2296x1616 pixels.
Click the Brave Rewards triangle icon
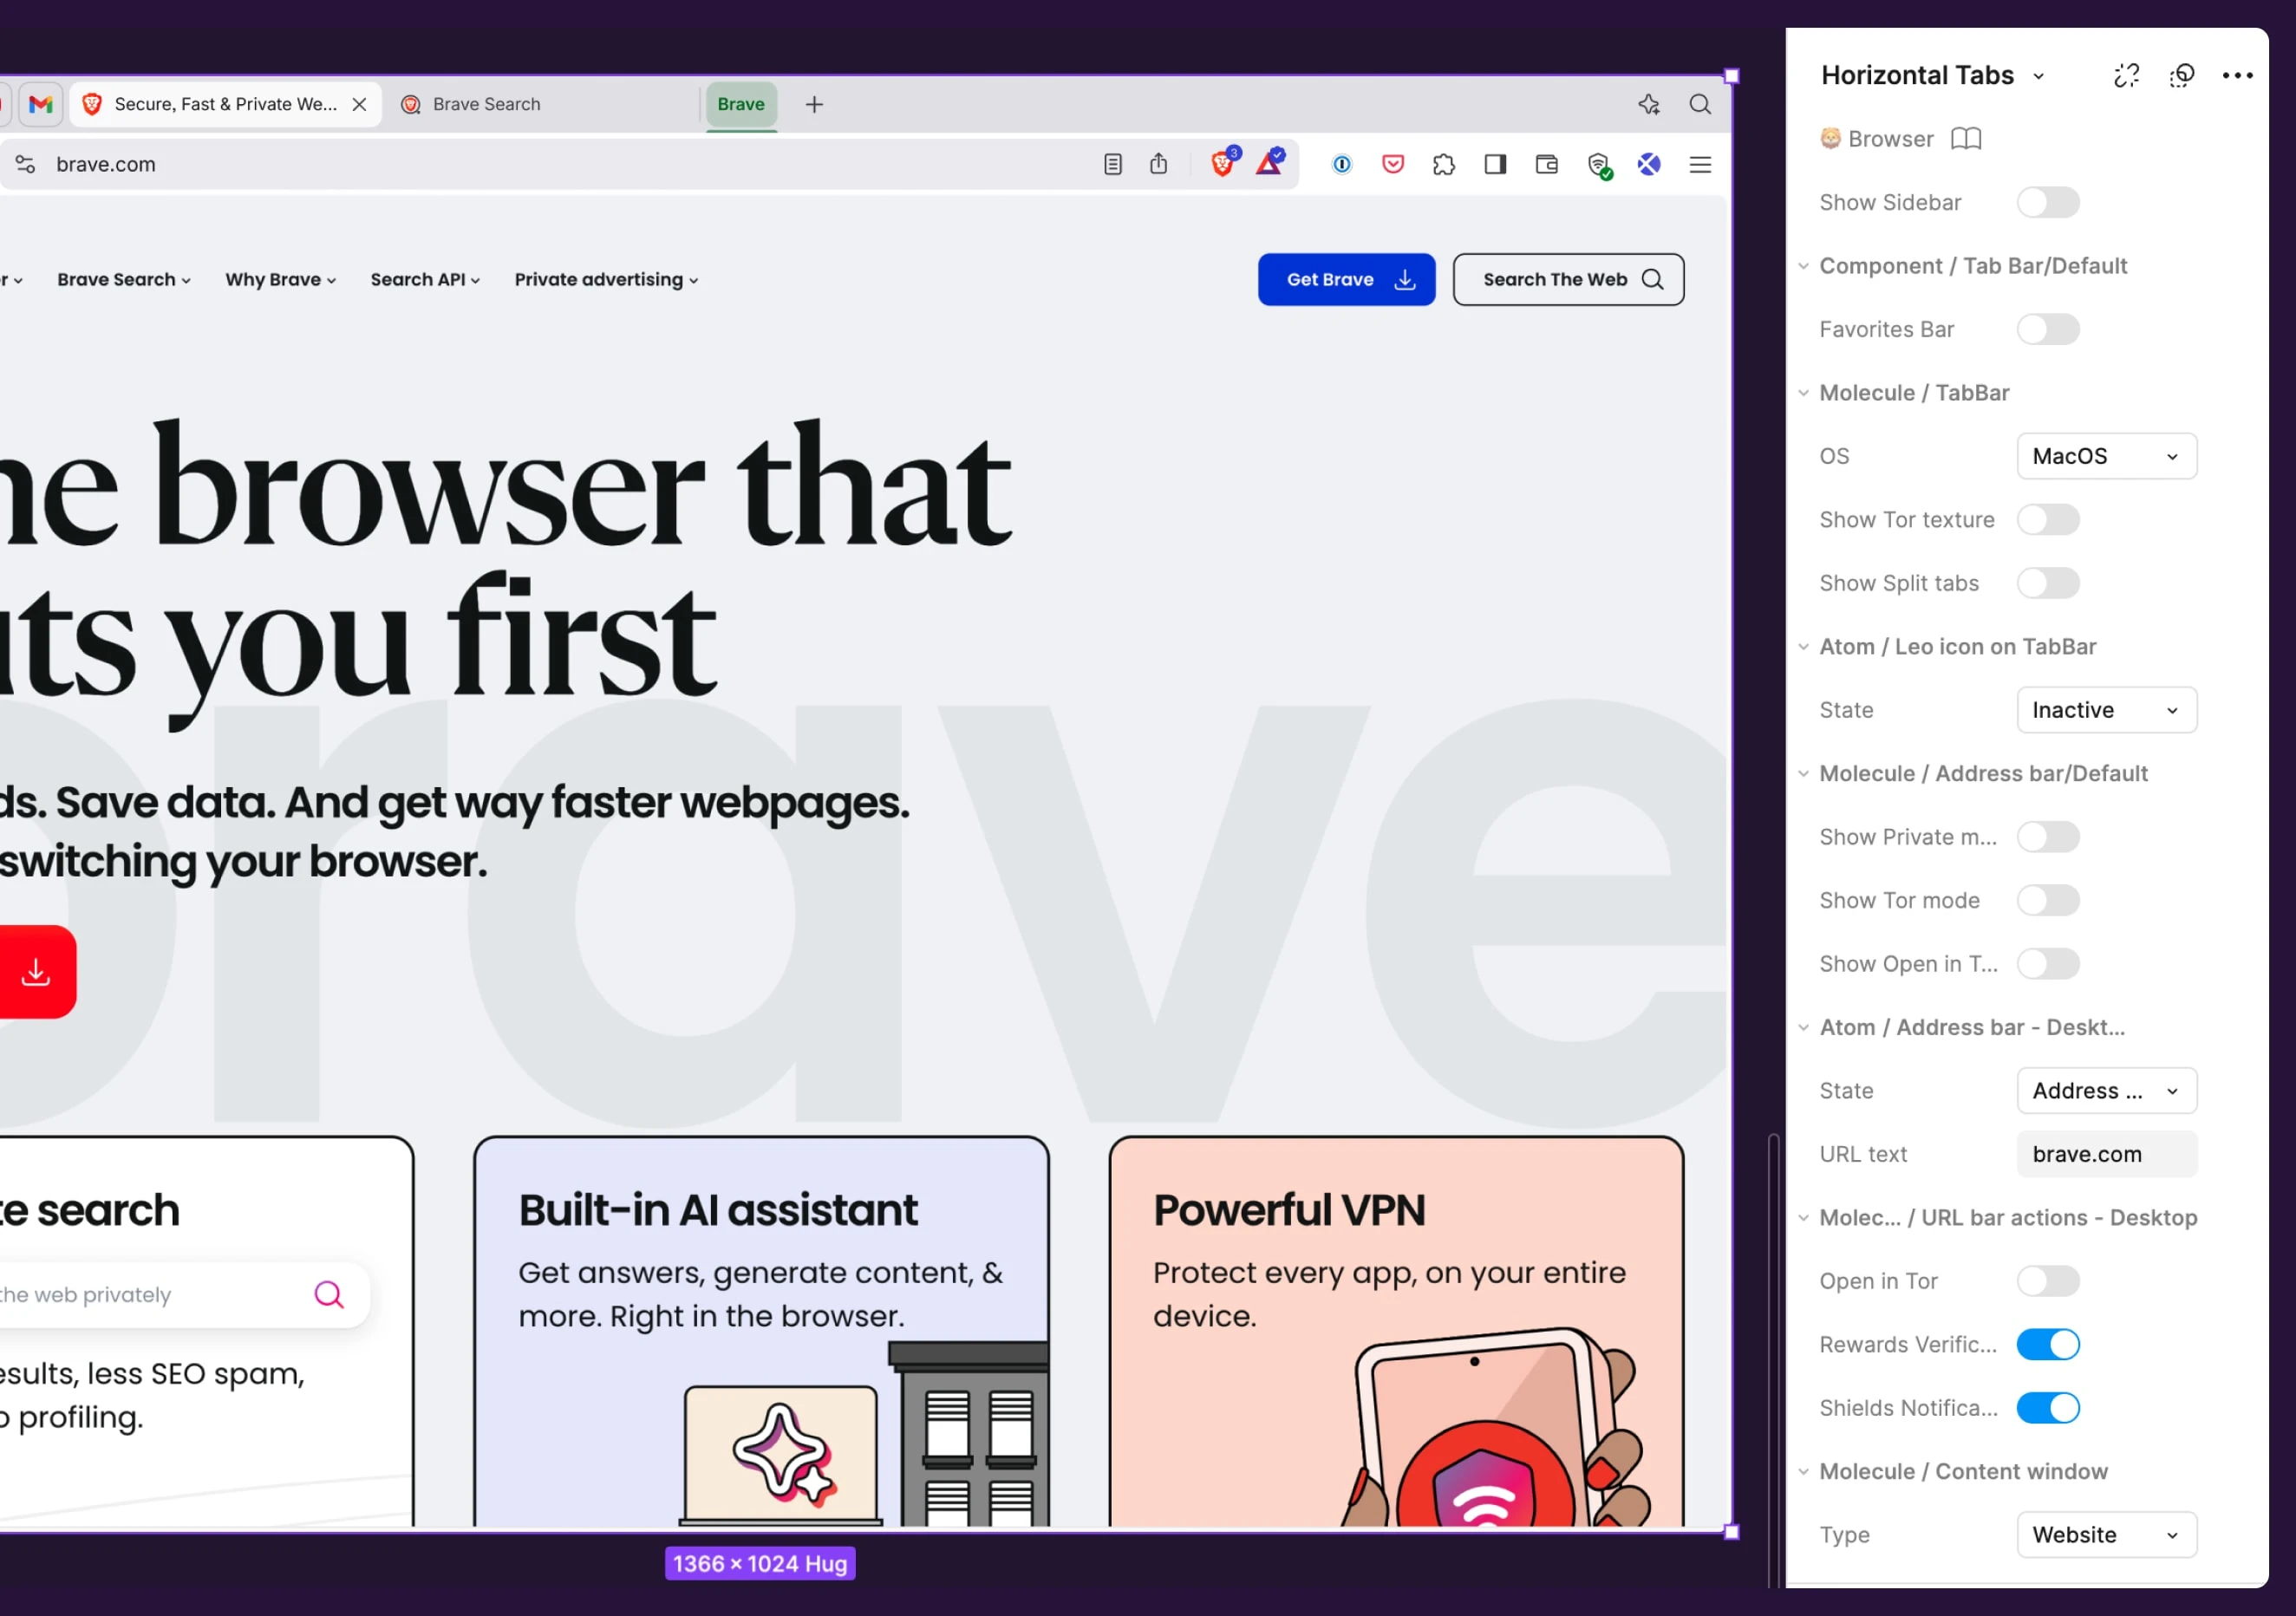coord(1269,164)
